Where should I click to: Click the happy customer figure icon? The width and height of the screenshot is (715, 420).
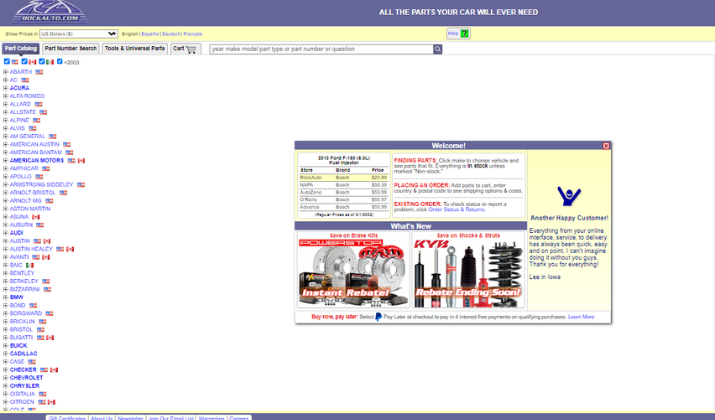point(569,195)
